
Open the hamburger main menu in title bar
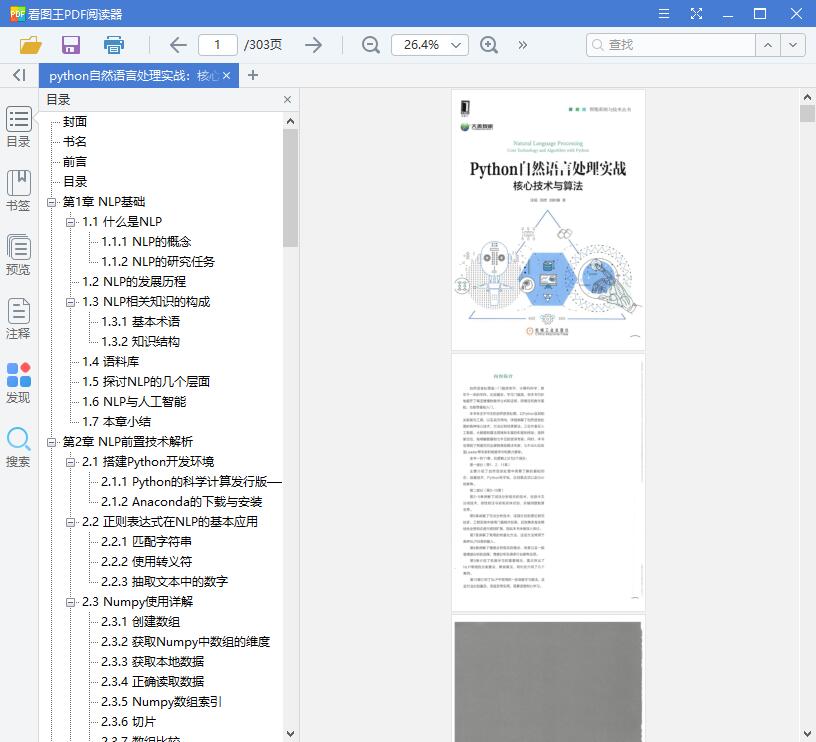pyautogui.click(x=664, y=14)
